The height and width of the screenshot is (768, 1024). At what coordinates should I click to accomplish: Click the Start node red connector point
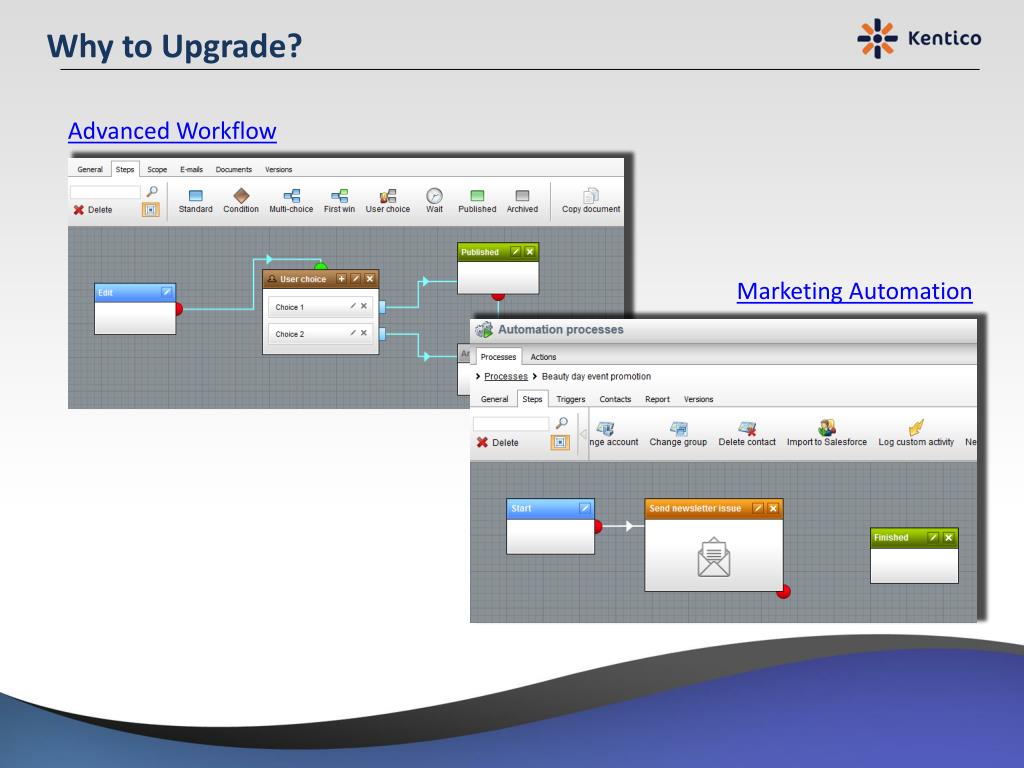[598, 526]
